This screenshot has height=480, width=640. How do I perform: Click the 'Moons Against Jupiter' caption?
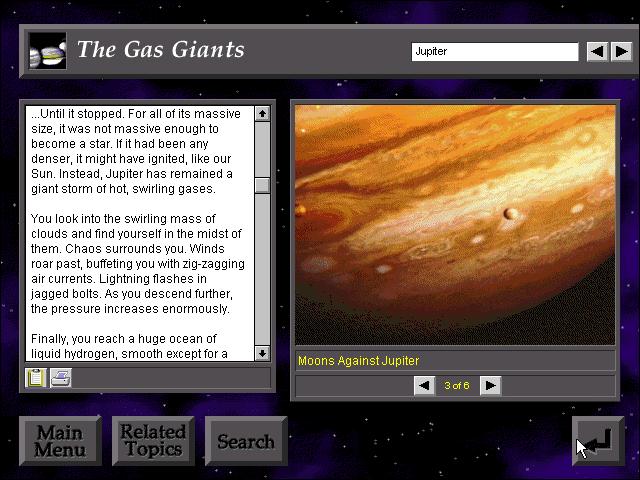tap(358, 361)
